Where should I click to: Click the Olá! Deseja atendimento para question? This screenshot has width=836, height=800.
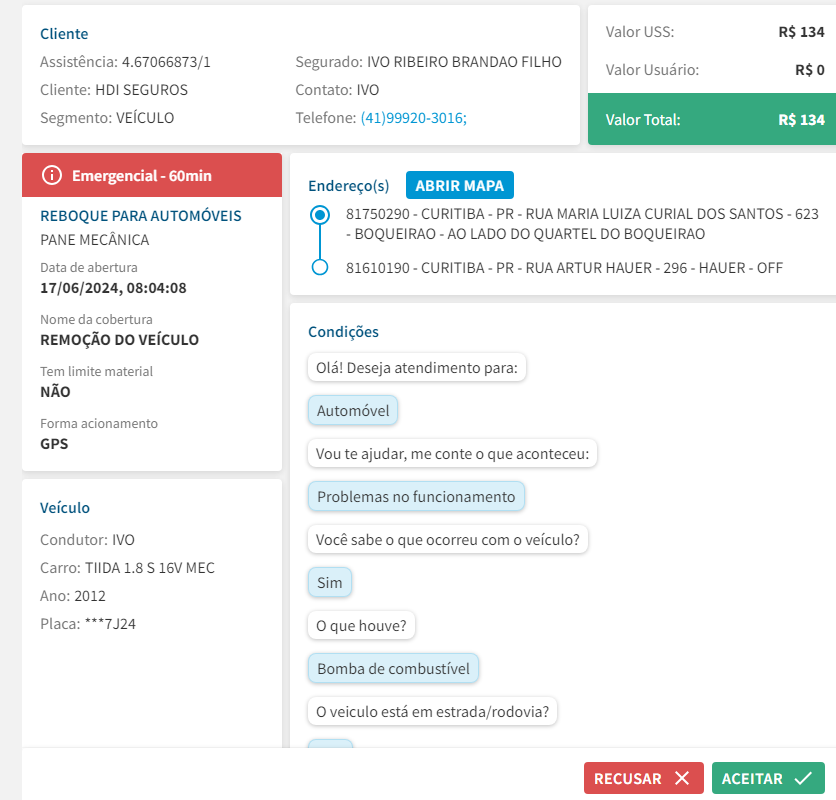[x=417, y=368]
